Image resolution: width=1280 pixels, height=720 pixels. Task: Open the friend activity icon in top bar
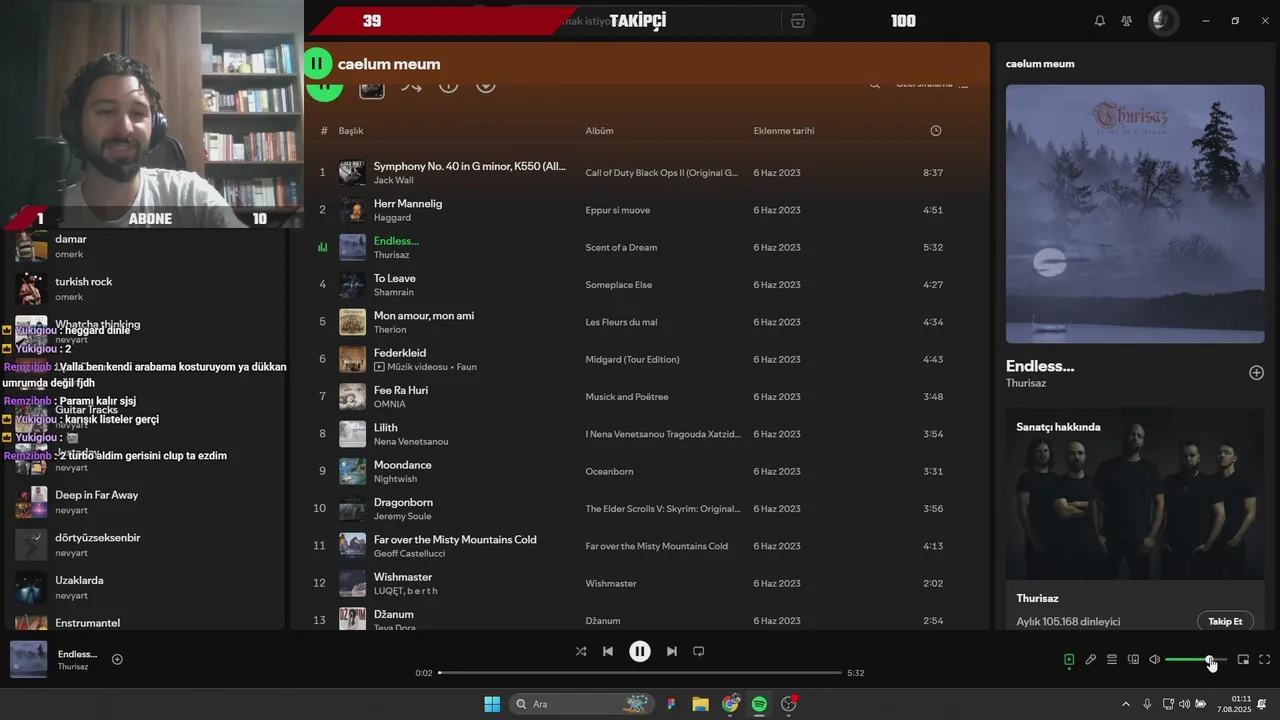tap(1127, 21)
